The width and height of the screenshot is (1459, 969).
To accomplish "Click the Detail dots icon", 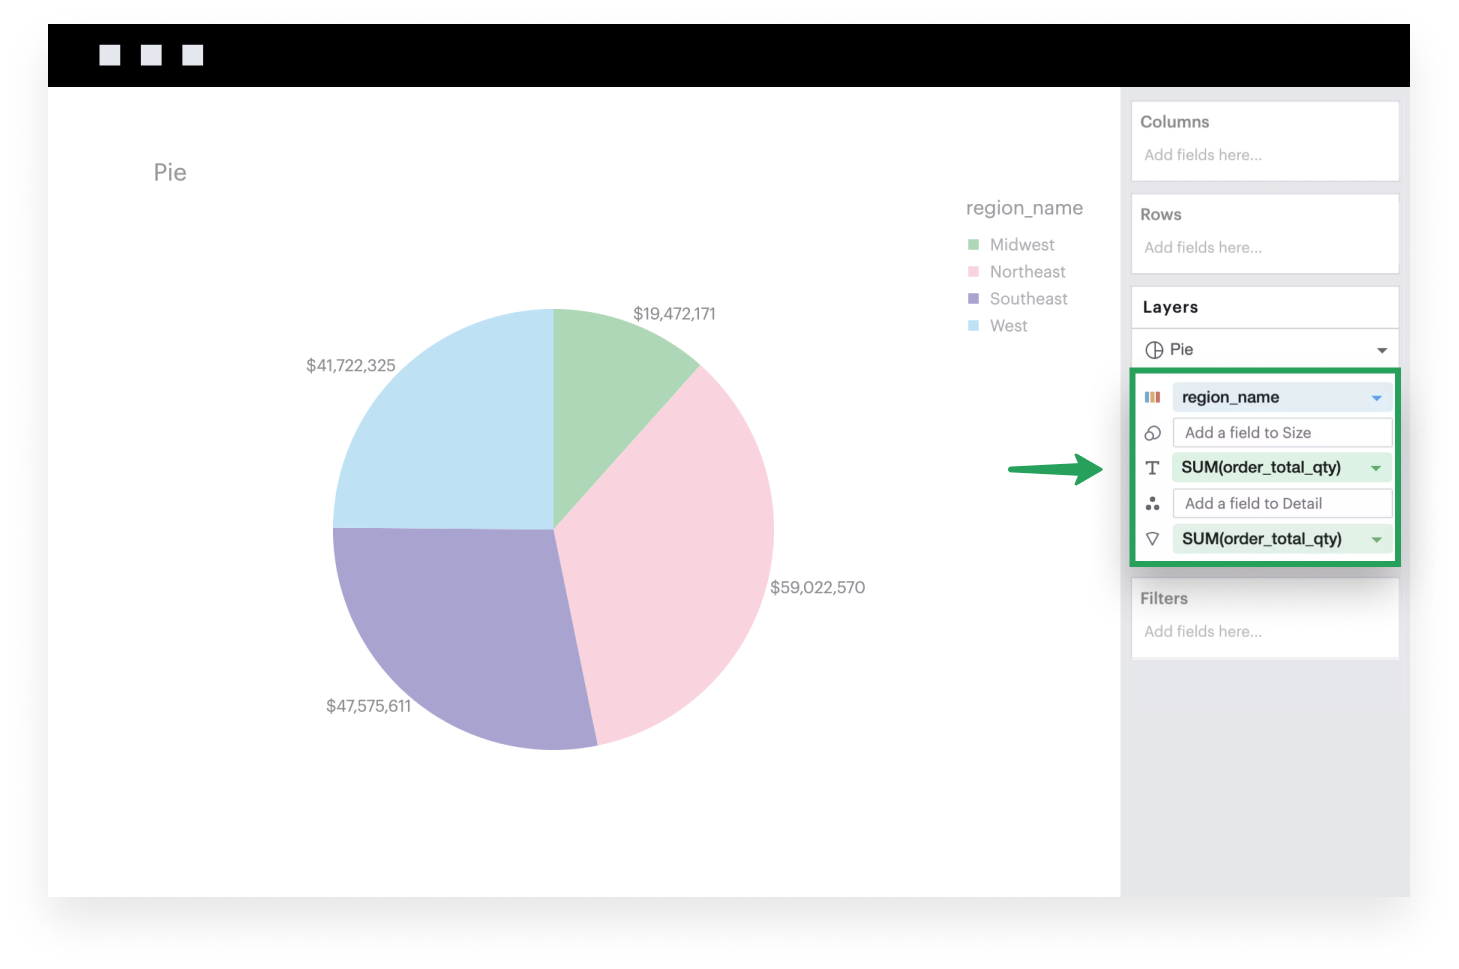I will click(x=1152, y=504).
